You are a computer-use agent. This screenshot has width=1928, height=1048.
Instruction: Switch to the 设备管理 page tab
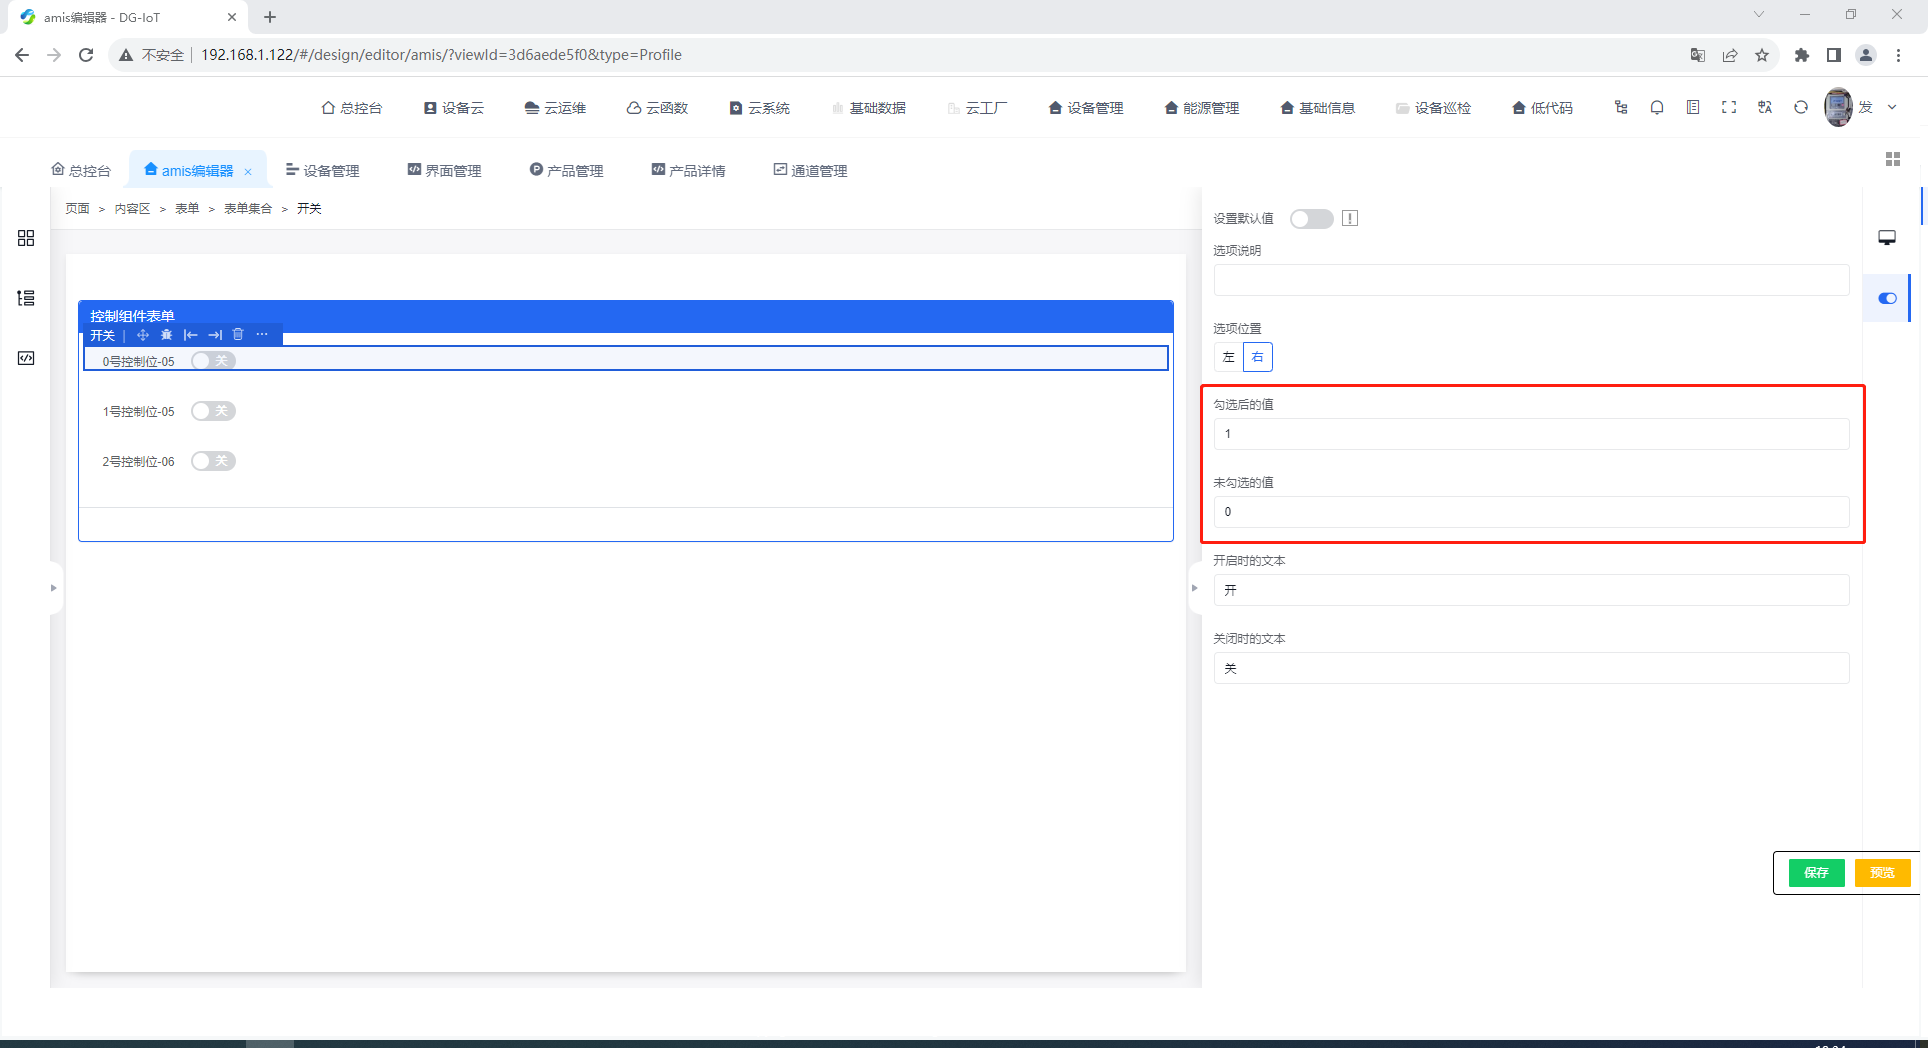tap(323, 171)
